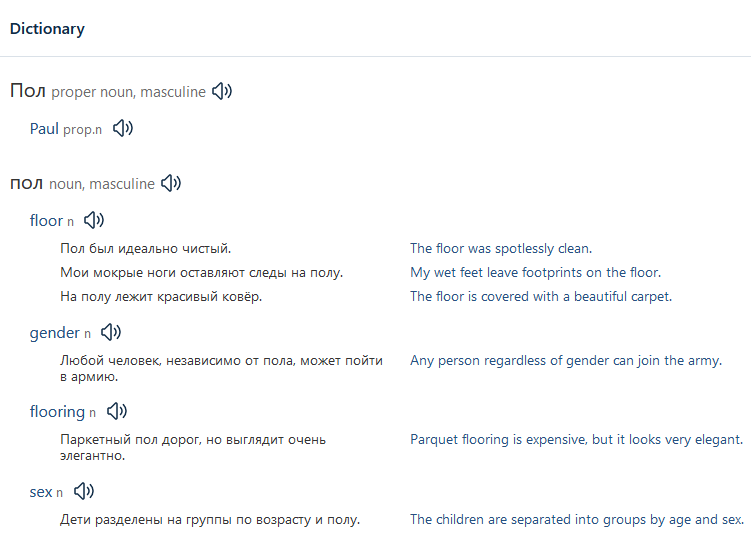Play pronunciation of Paul
Image resolution: width=751 pixels, height=546 pixels.
(123, 128)
